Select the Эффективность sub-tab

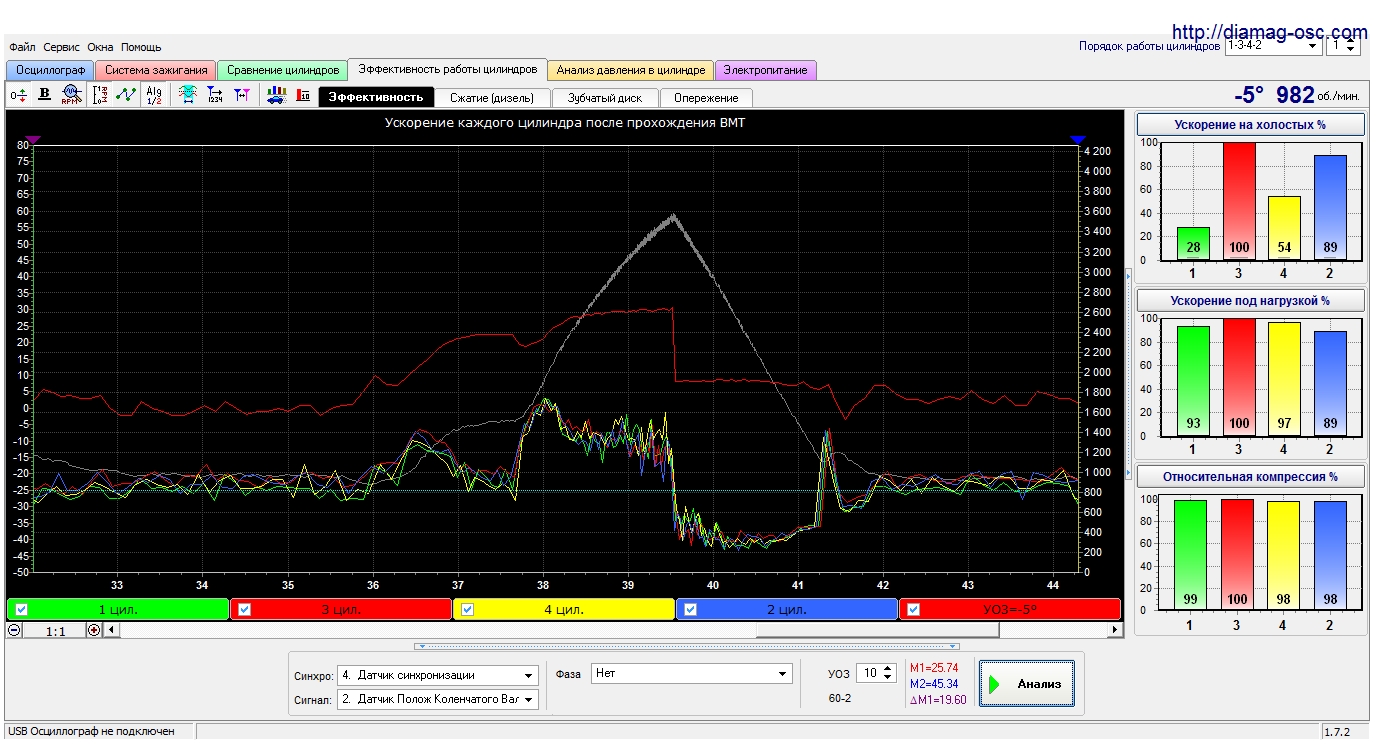click(x=376, y=97)
